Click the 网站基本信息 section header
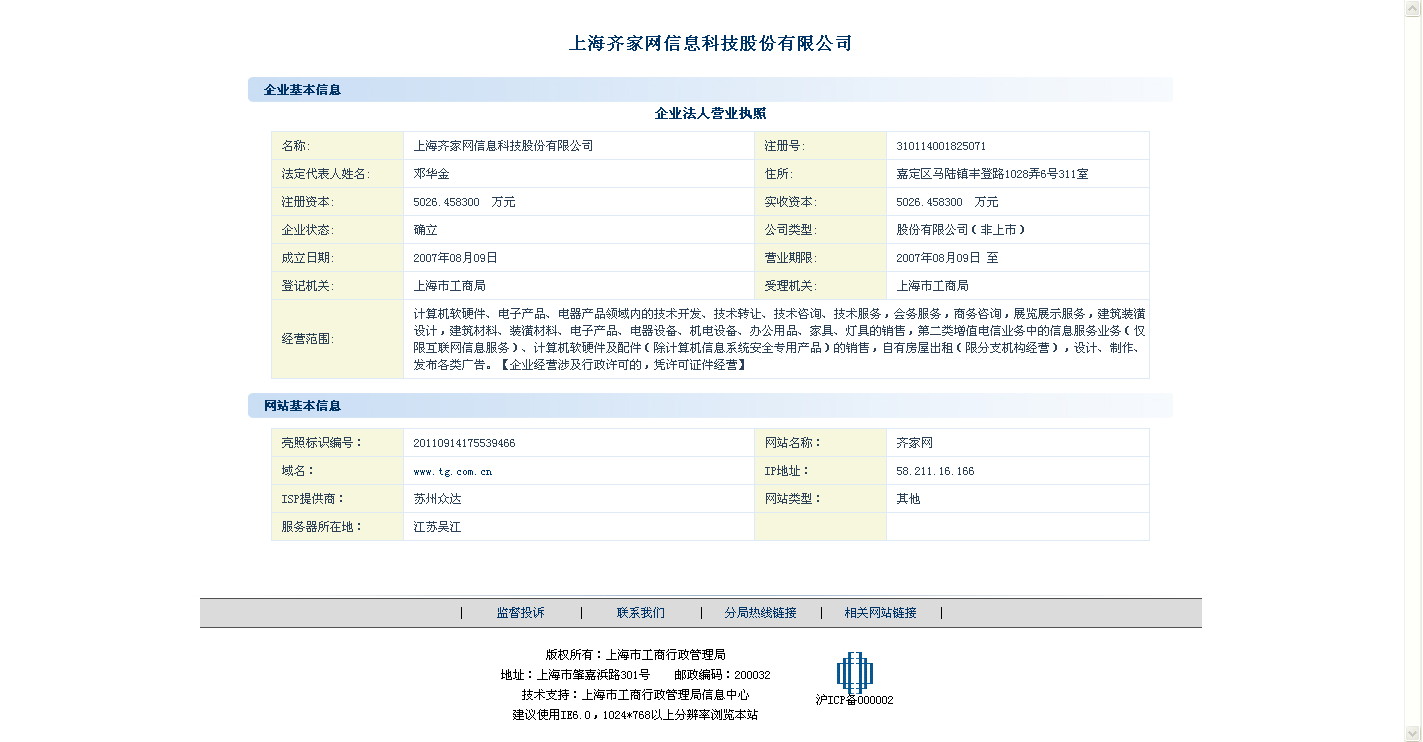This screenshot has height=742, width=1423. tap(302, 406)
